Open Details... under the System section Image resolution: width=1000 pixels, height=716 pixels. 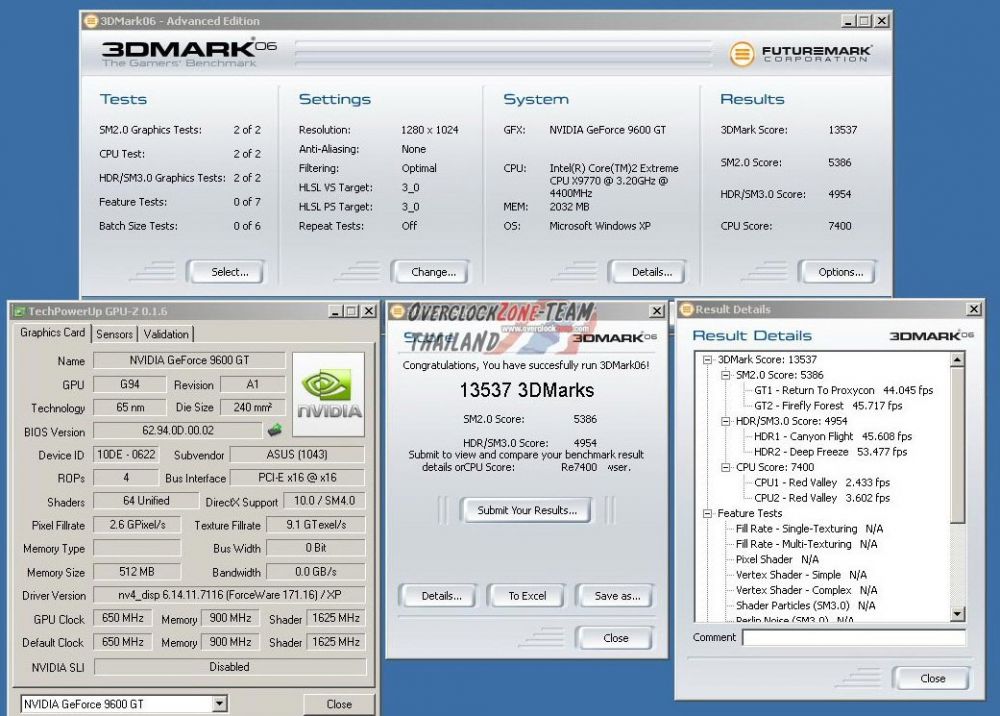[647, 272]
